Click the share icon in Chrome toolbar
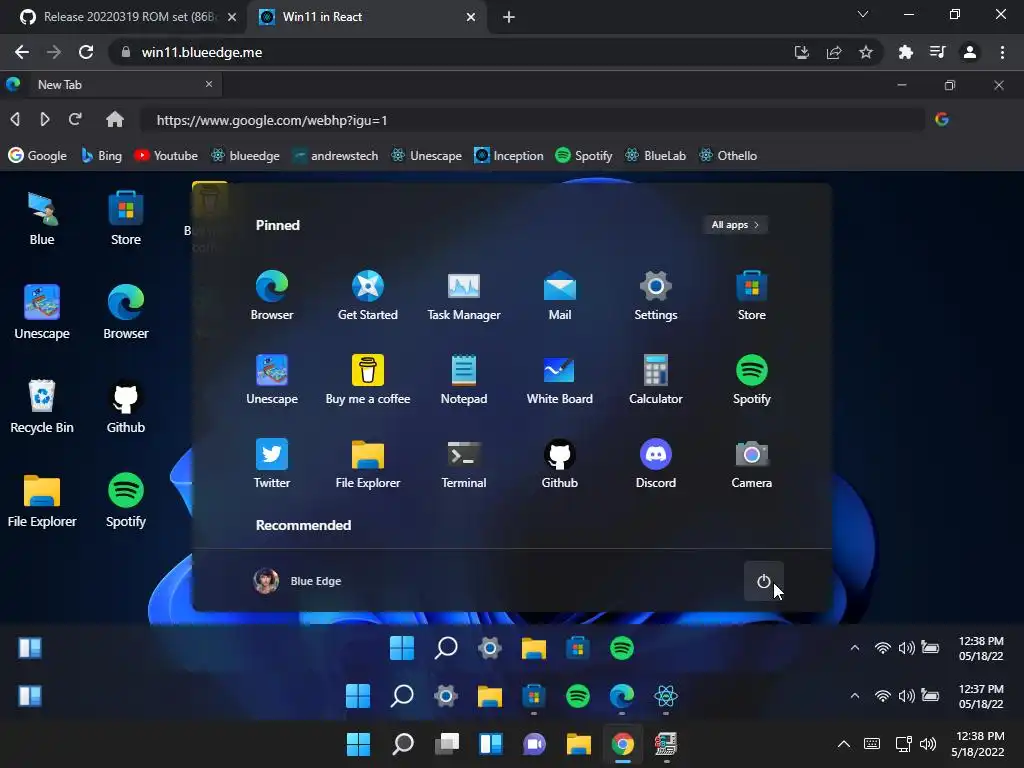 click(834, 52)
